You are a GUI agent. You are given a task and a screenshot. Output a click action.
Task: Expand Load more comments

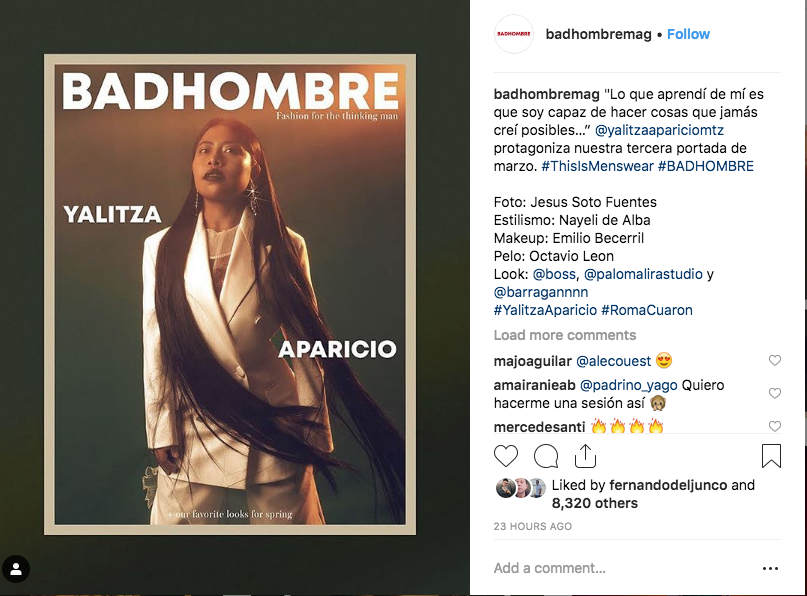pos(565,335)
